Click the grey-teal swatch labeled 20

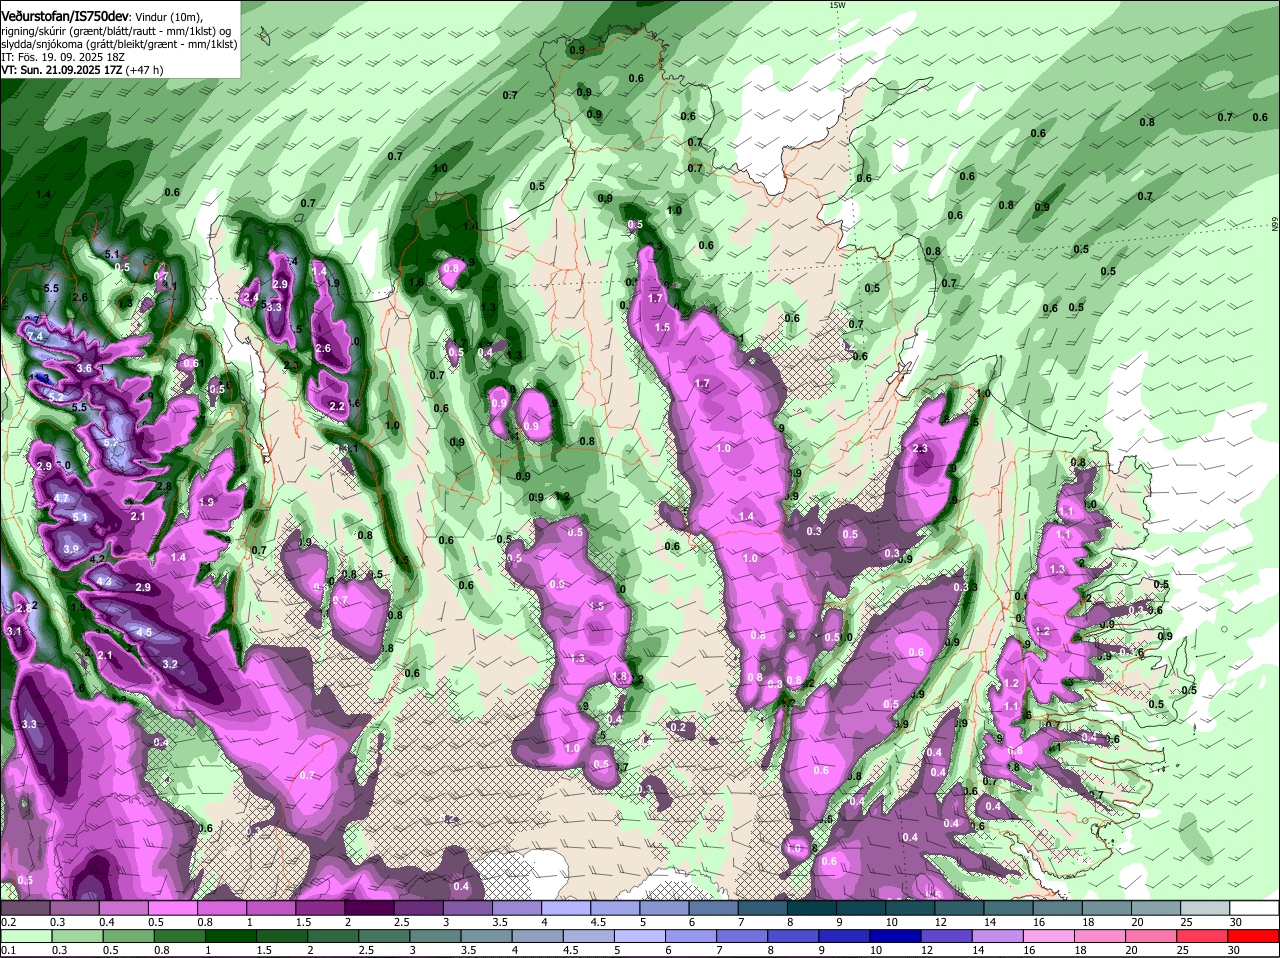point(1157,907)
